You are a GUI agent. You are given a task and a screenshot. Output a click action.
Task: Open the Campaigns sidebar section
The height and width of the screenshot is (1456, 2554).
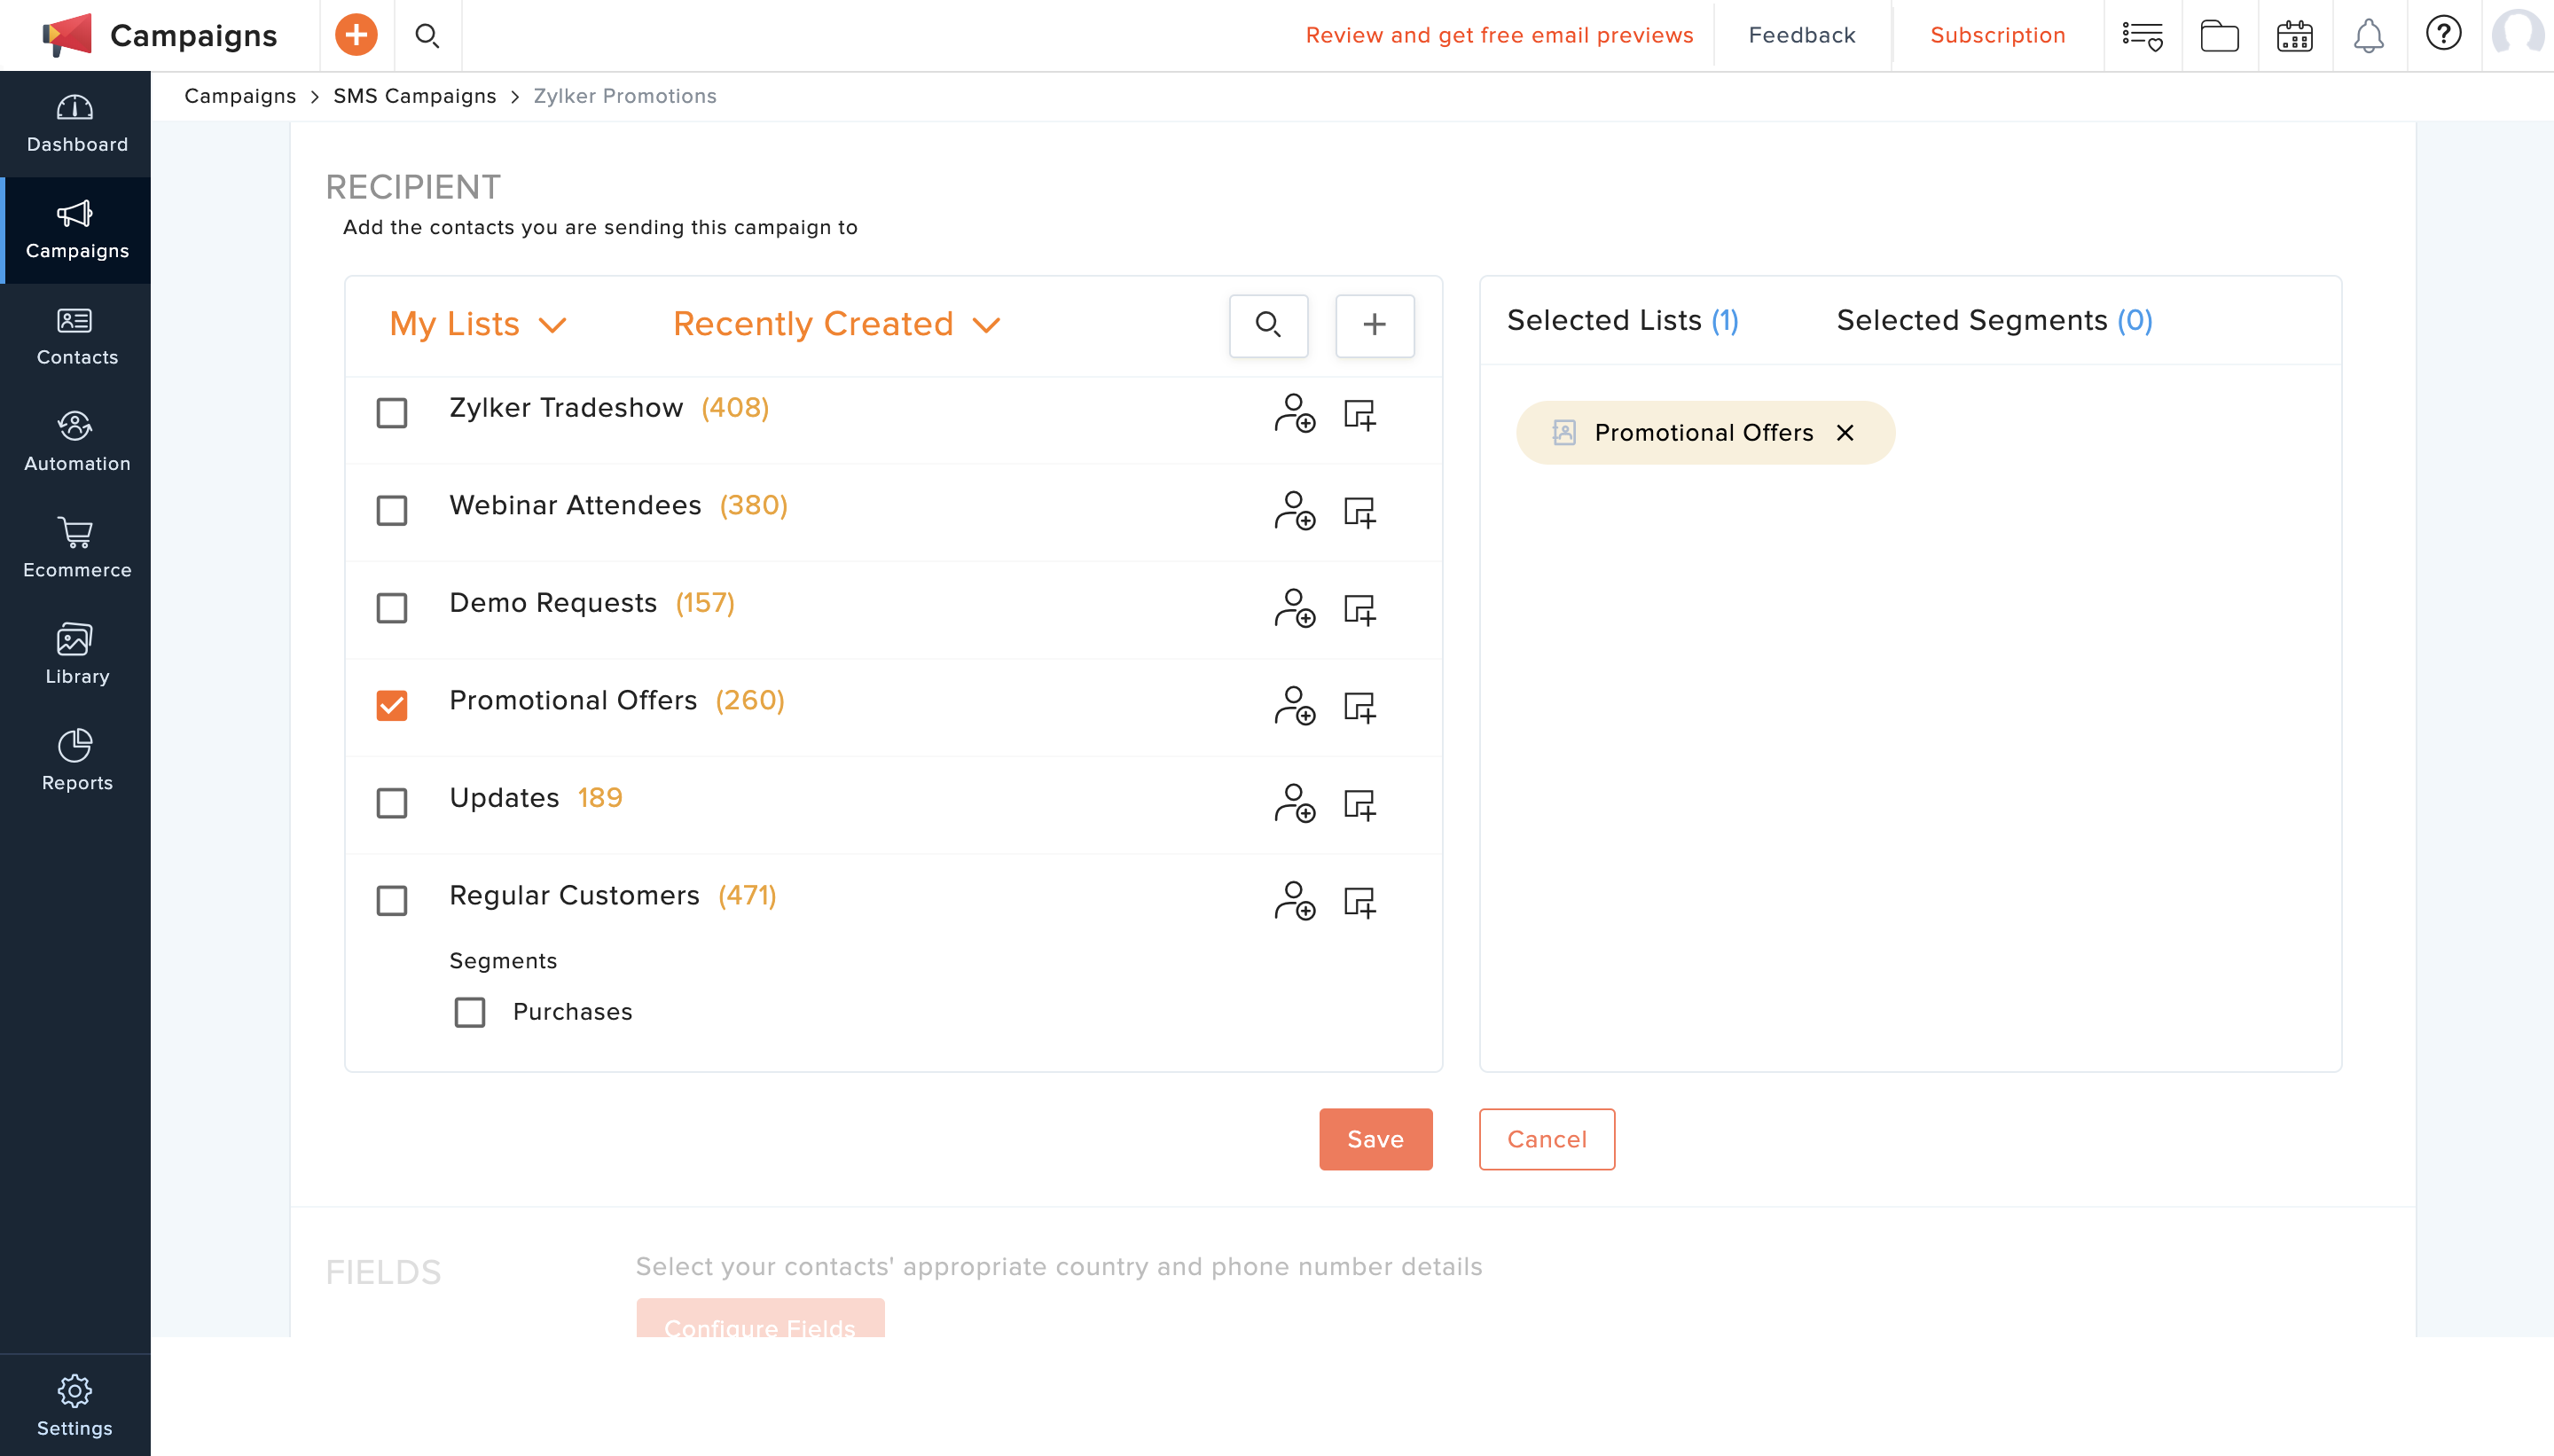[x=76, y=230]
